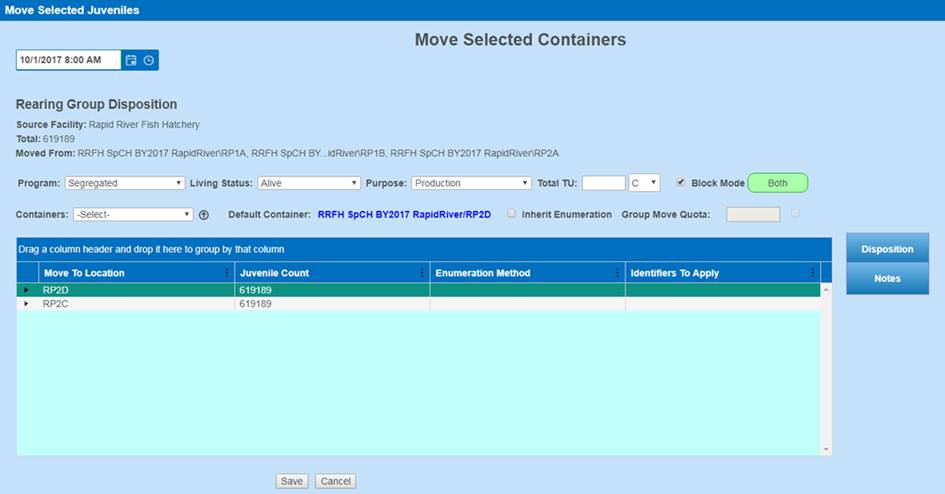The width and height of the screenshot is (945, 494).
Task: Open Juvenile Count column options icon
Action: (422, 273)
